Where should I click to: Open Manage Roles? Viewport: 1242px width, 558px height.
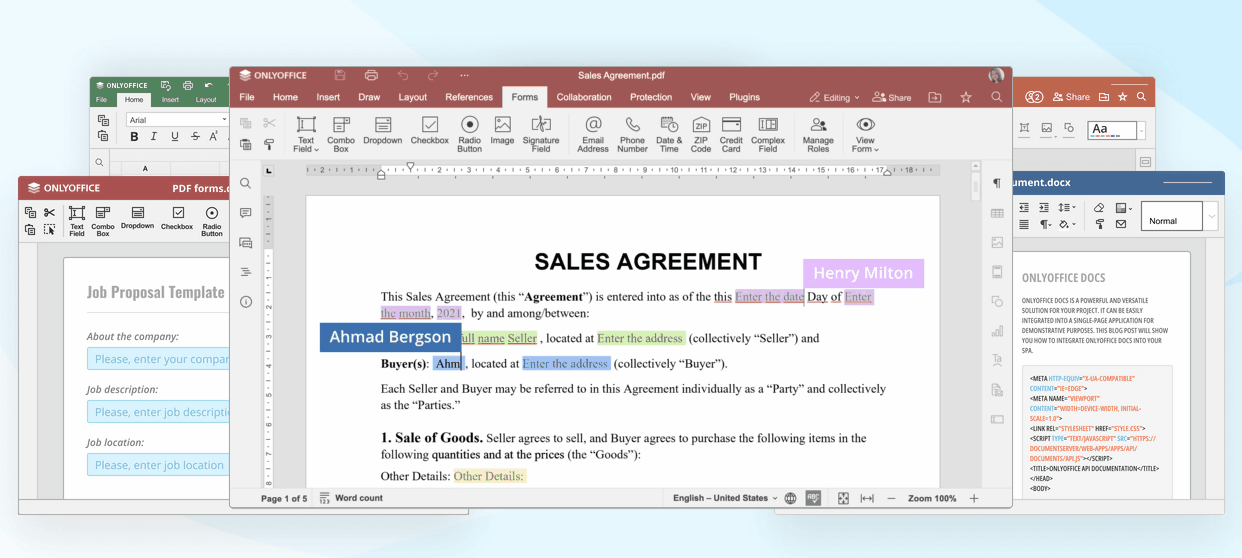click(x=818, y=134)
